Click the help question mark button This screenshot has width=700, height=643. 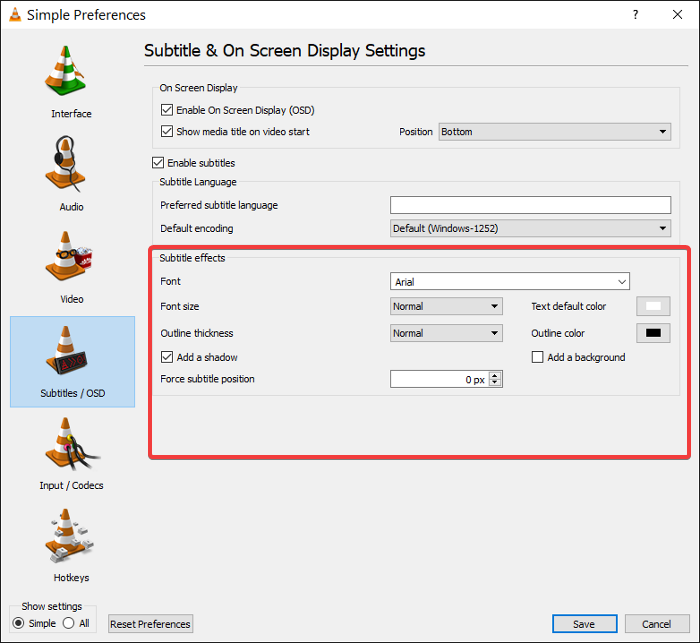(635, 15)
